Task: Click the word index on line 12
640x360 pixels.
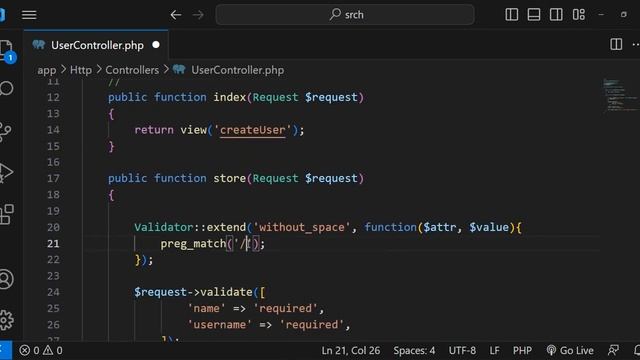Action: (230, 98)
